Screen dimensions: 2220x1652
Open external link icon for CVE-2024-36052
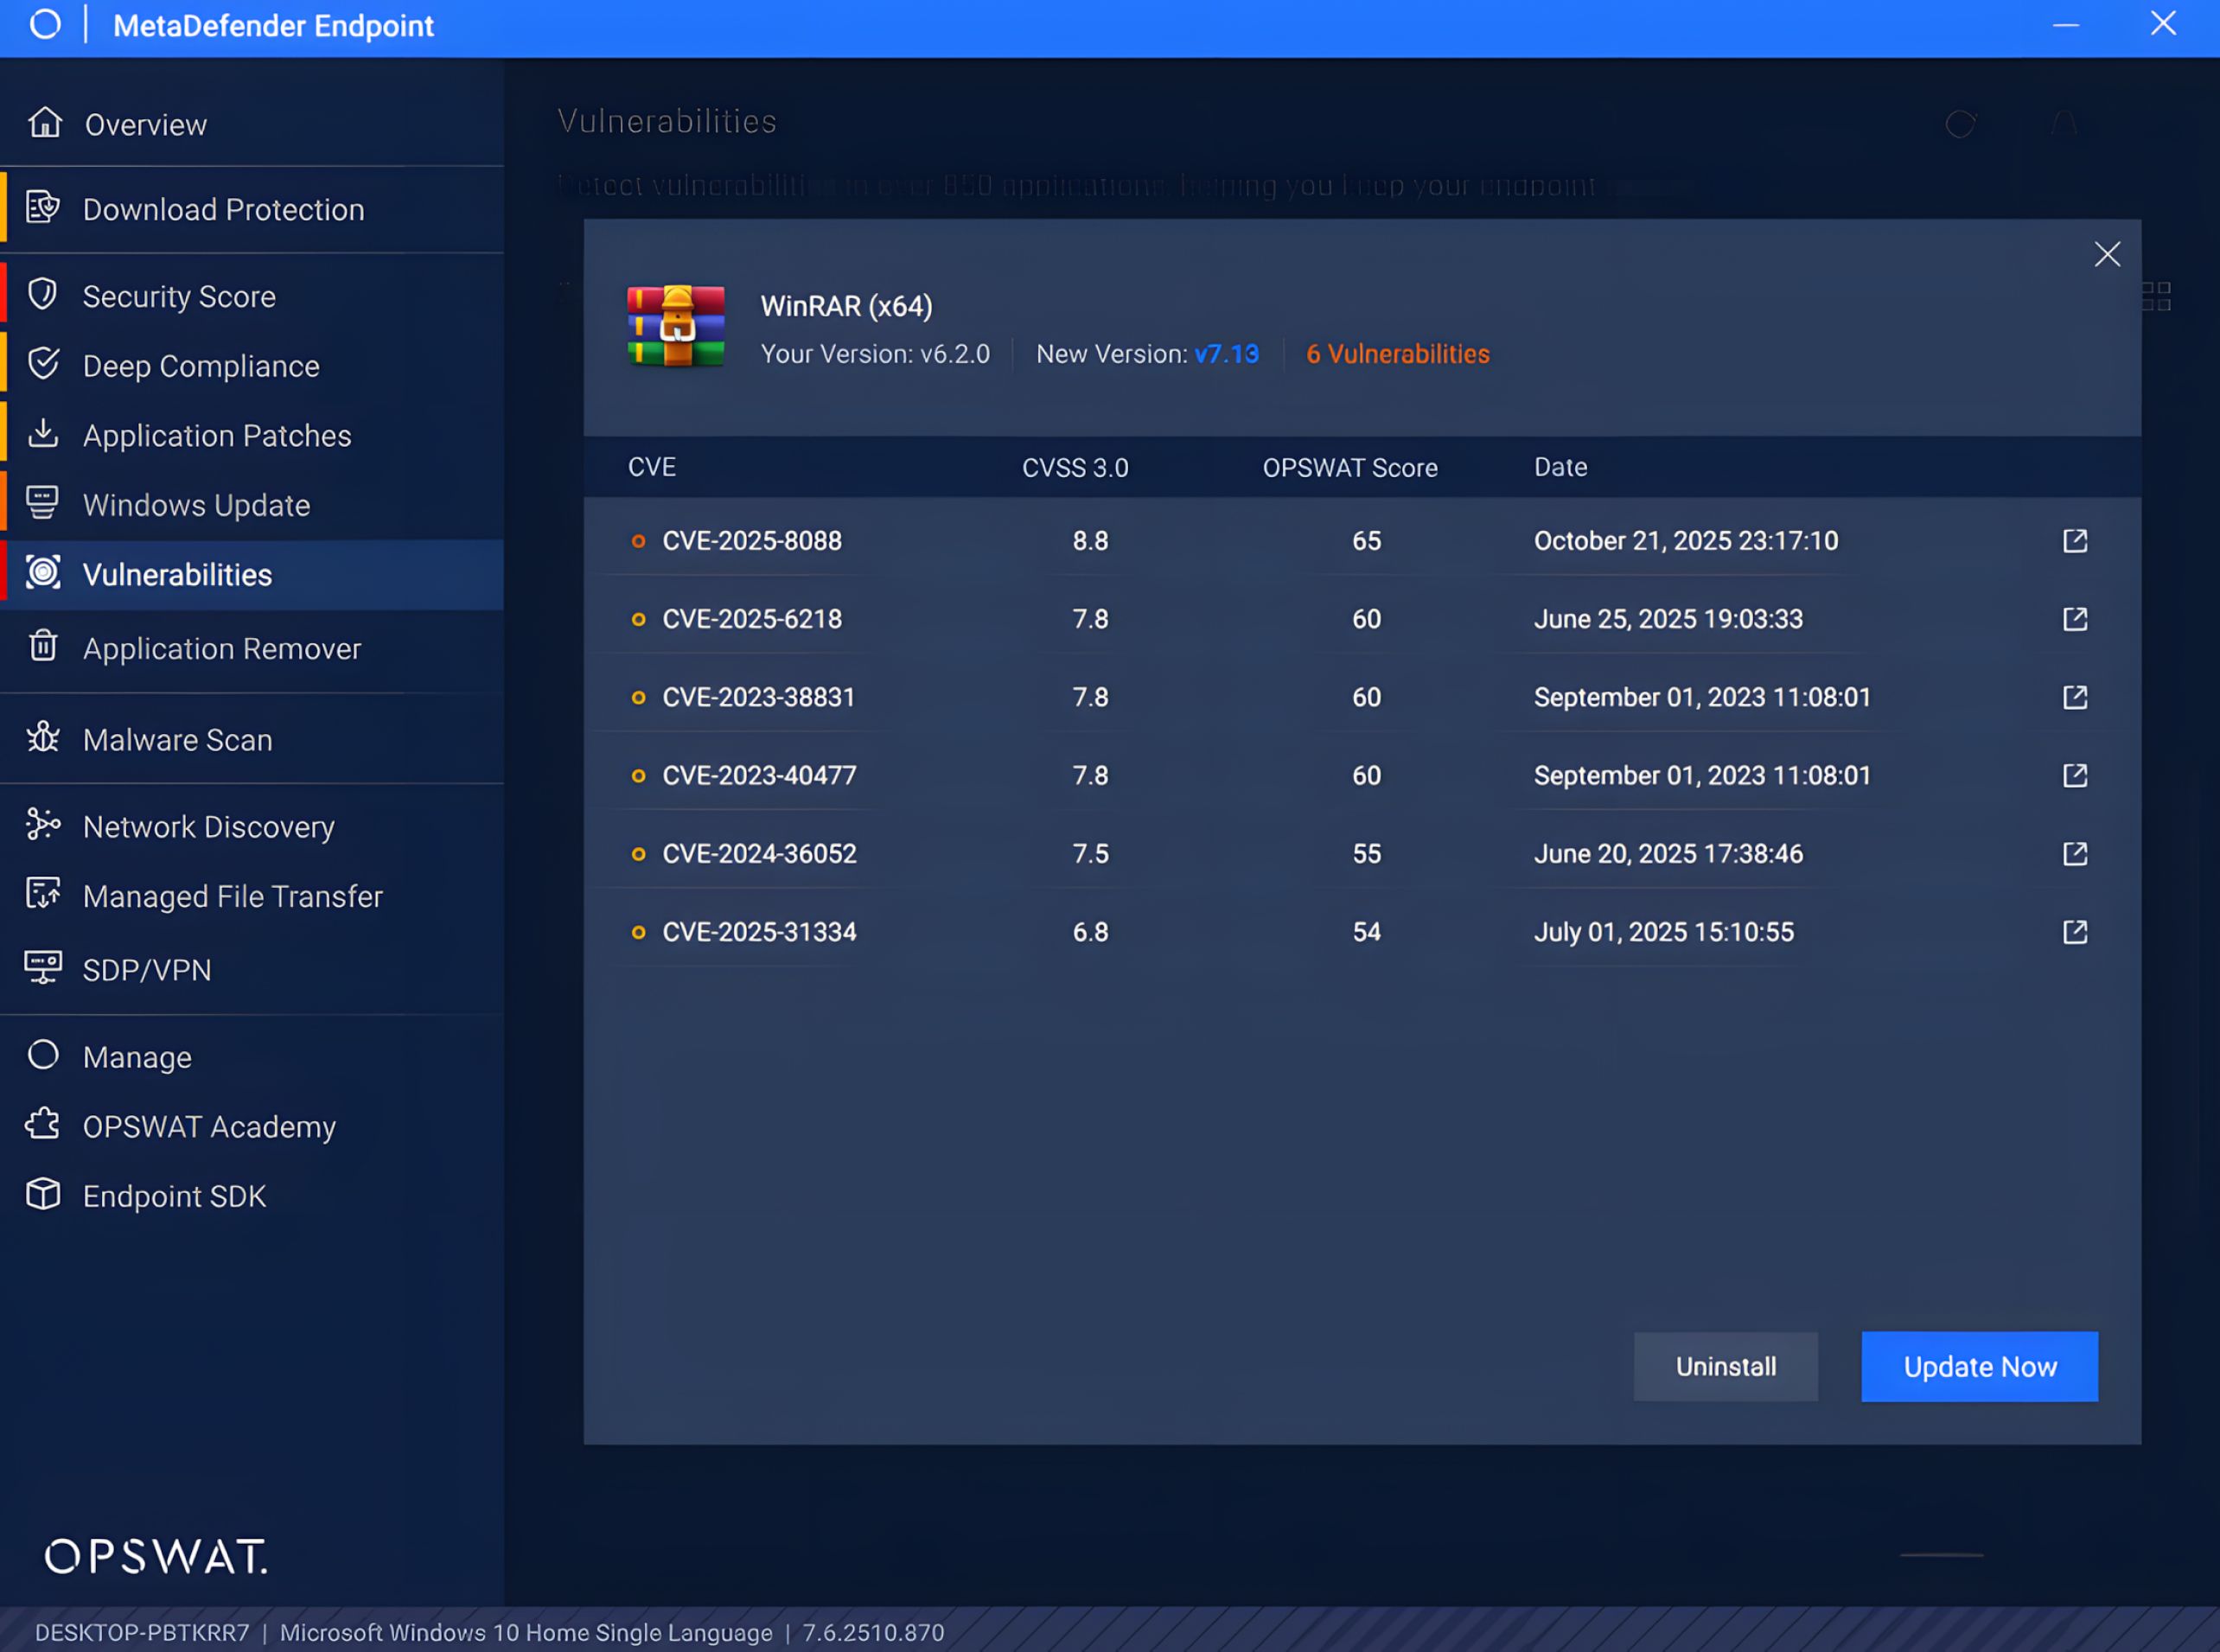pyautogui.click(x=2075, y=853)
